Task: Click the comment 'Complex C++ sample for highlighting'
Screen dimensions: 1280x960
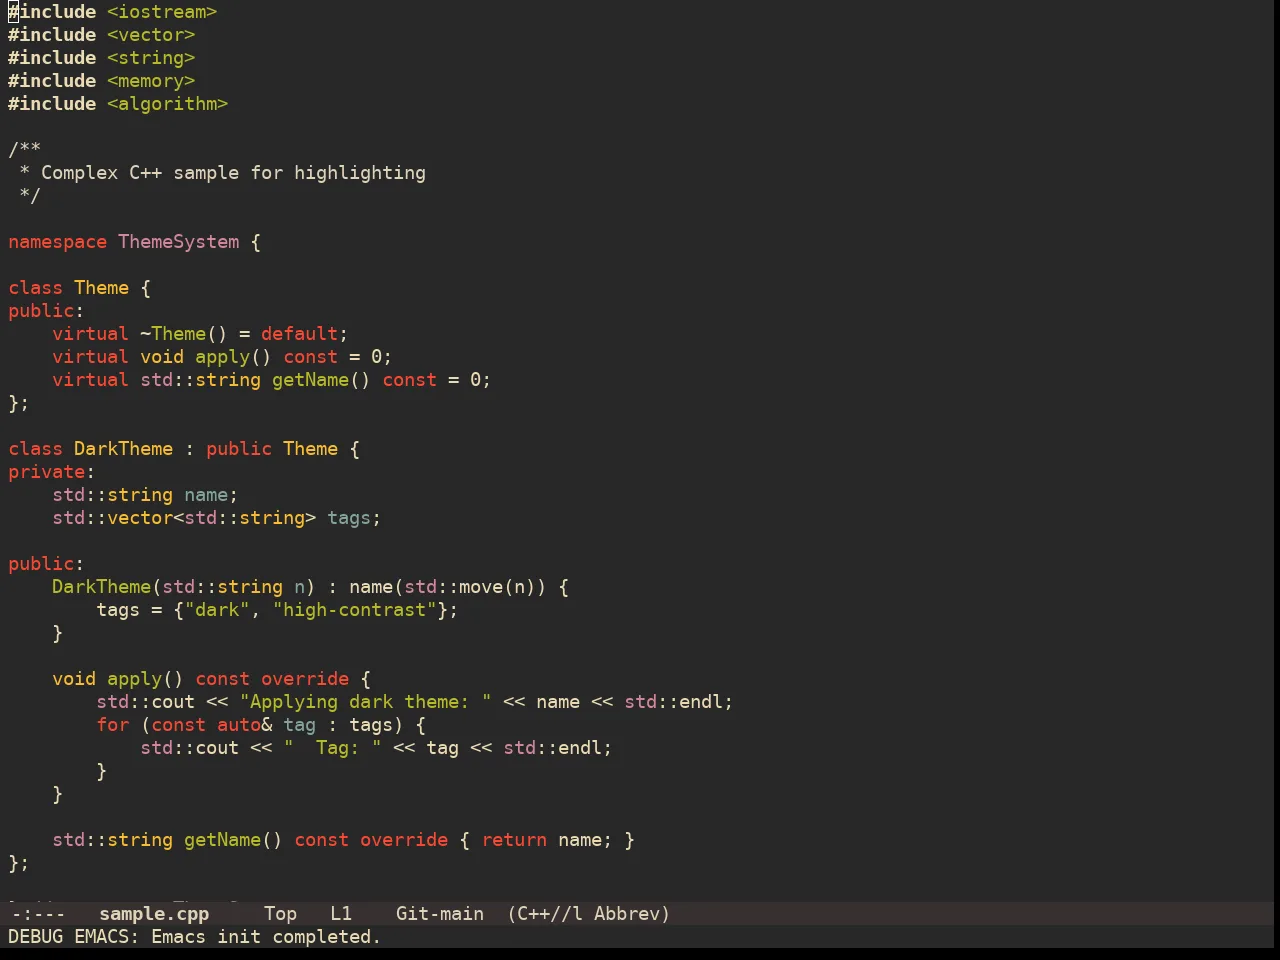Action: 233,173
